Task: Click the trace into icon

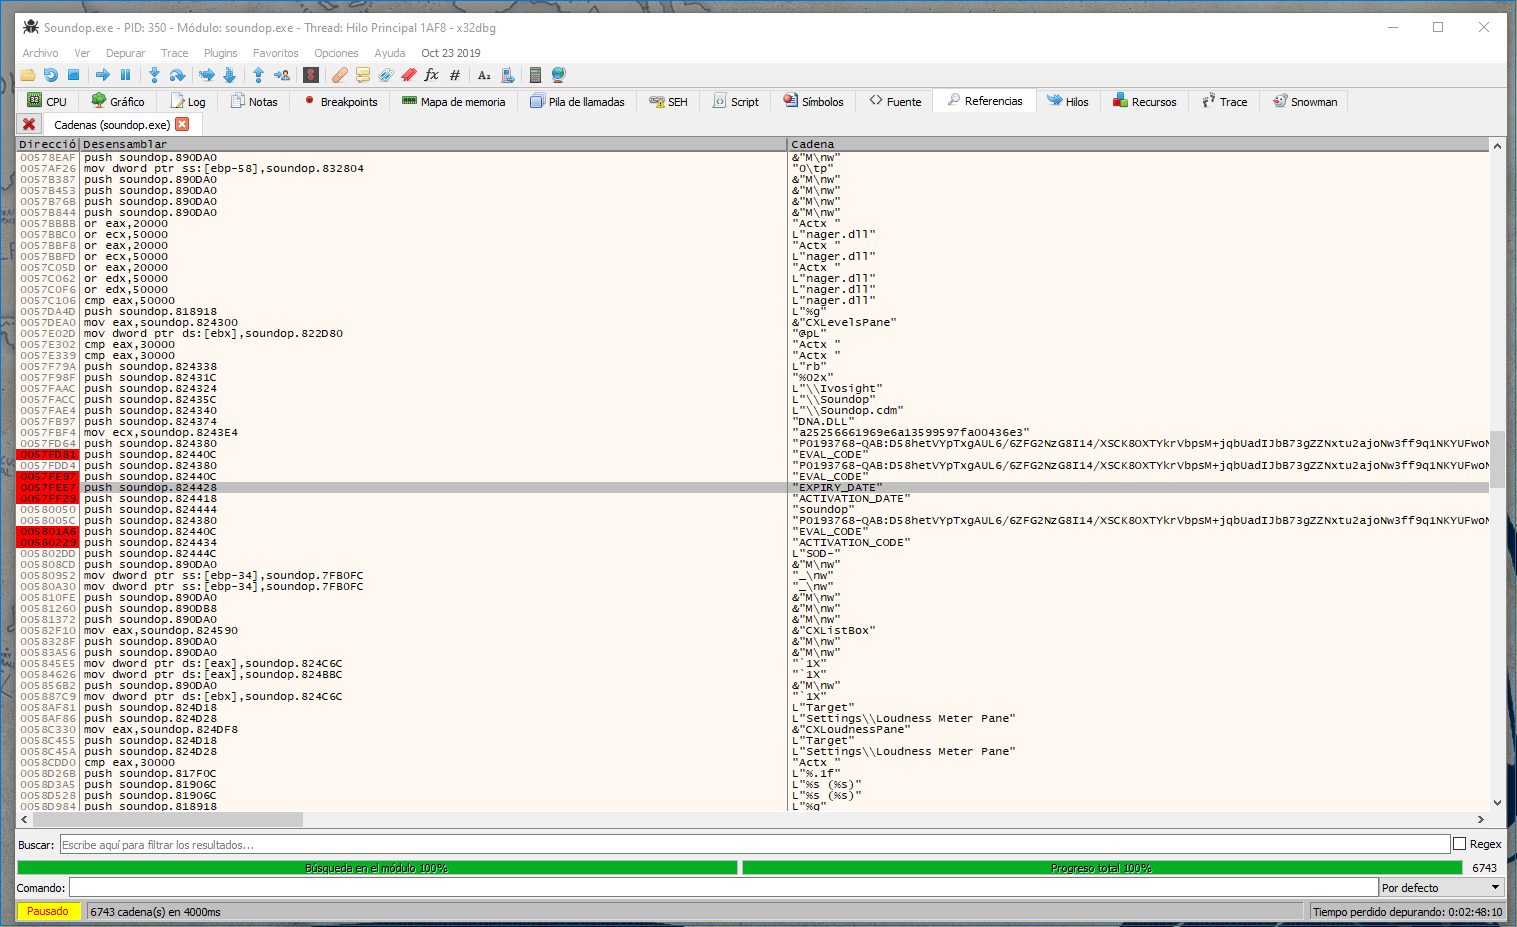Action: pyautogui.click(x=207, y=75)
